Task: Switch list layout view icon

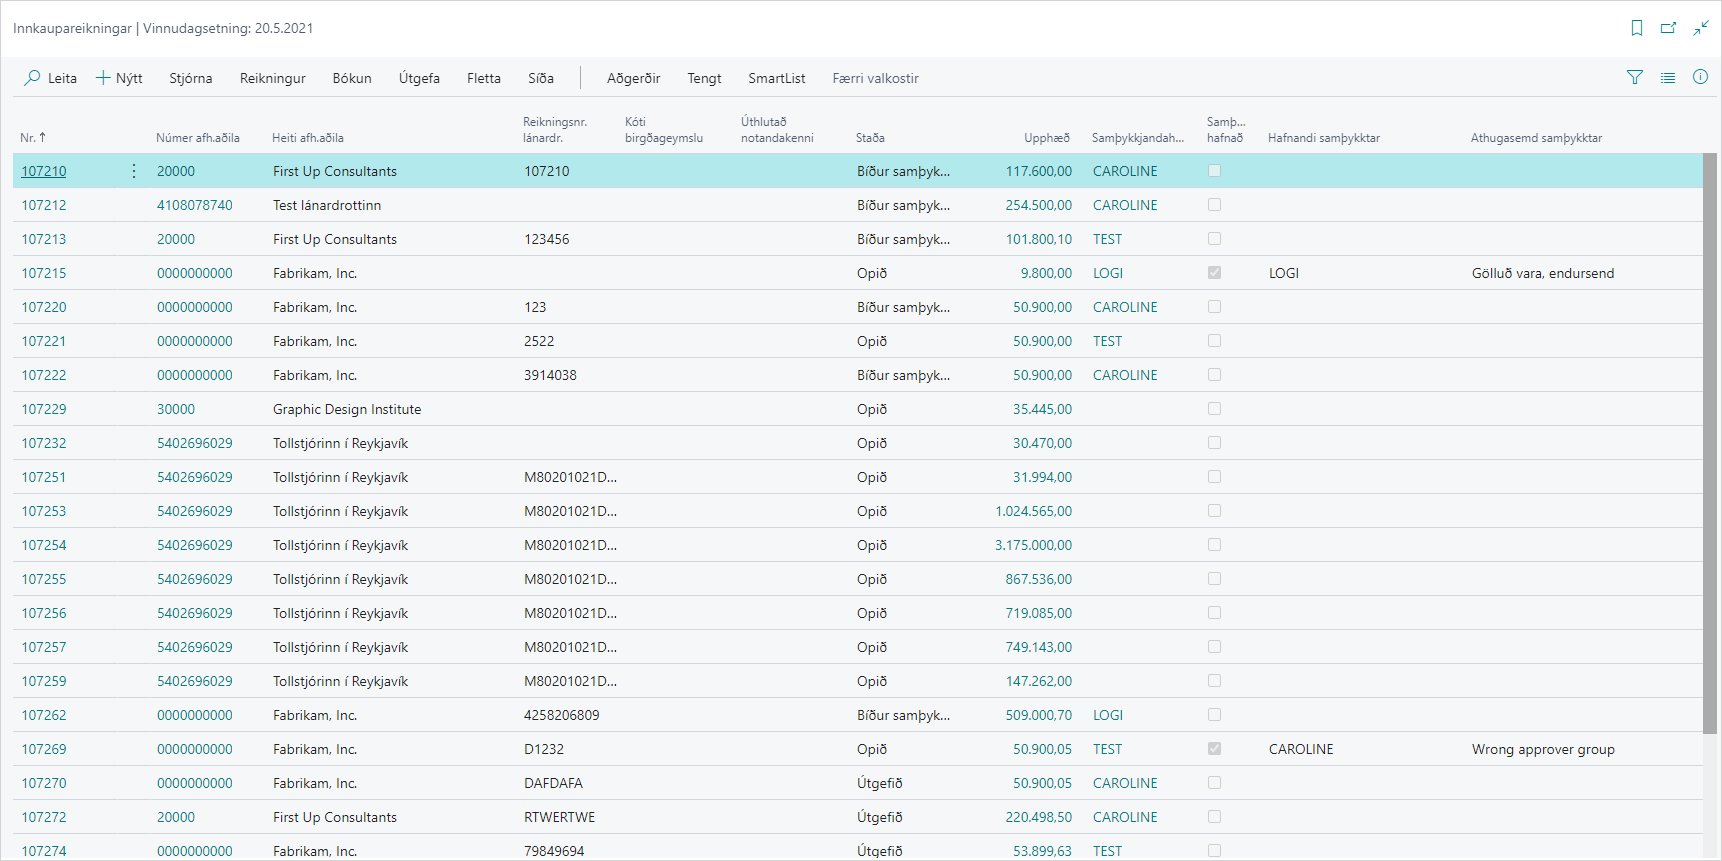Action: [1668, 77]
